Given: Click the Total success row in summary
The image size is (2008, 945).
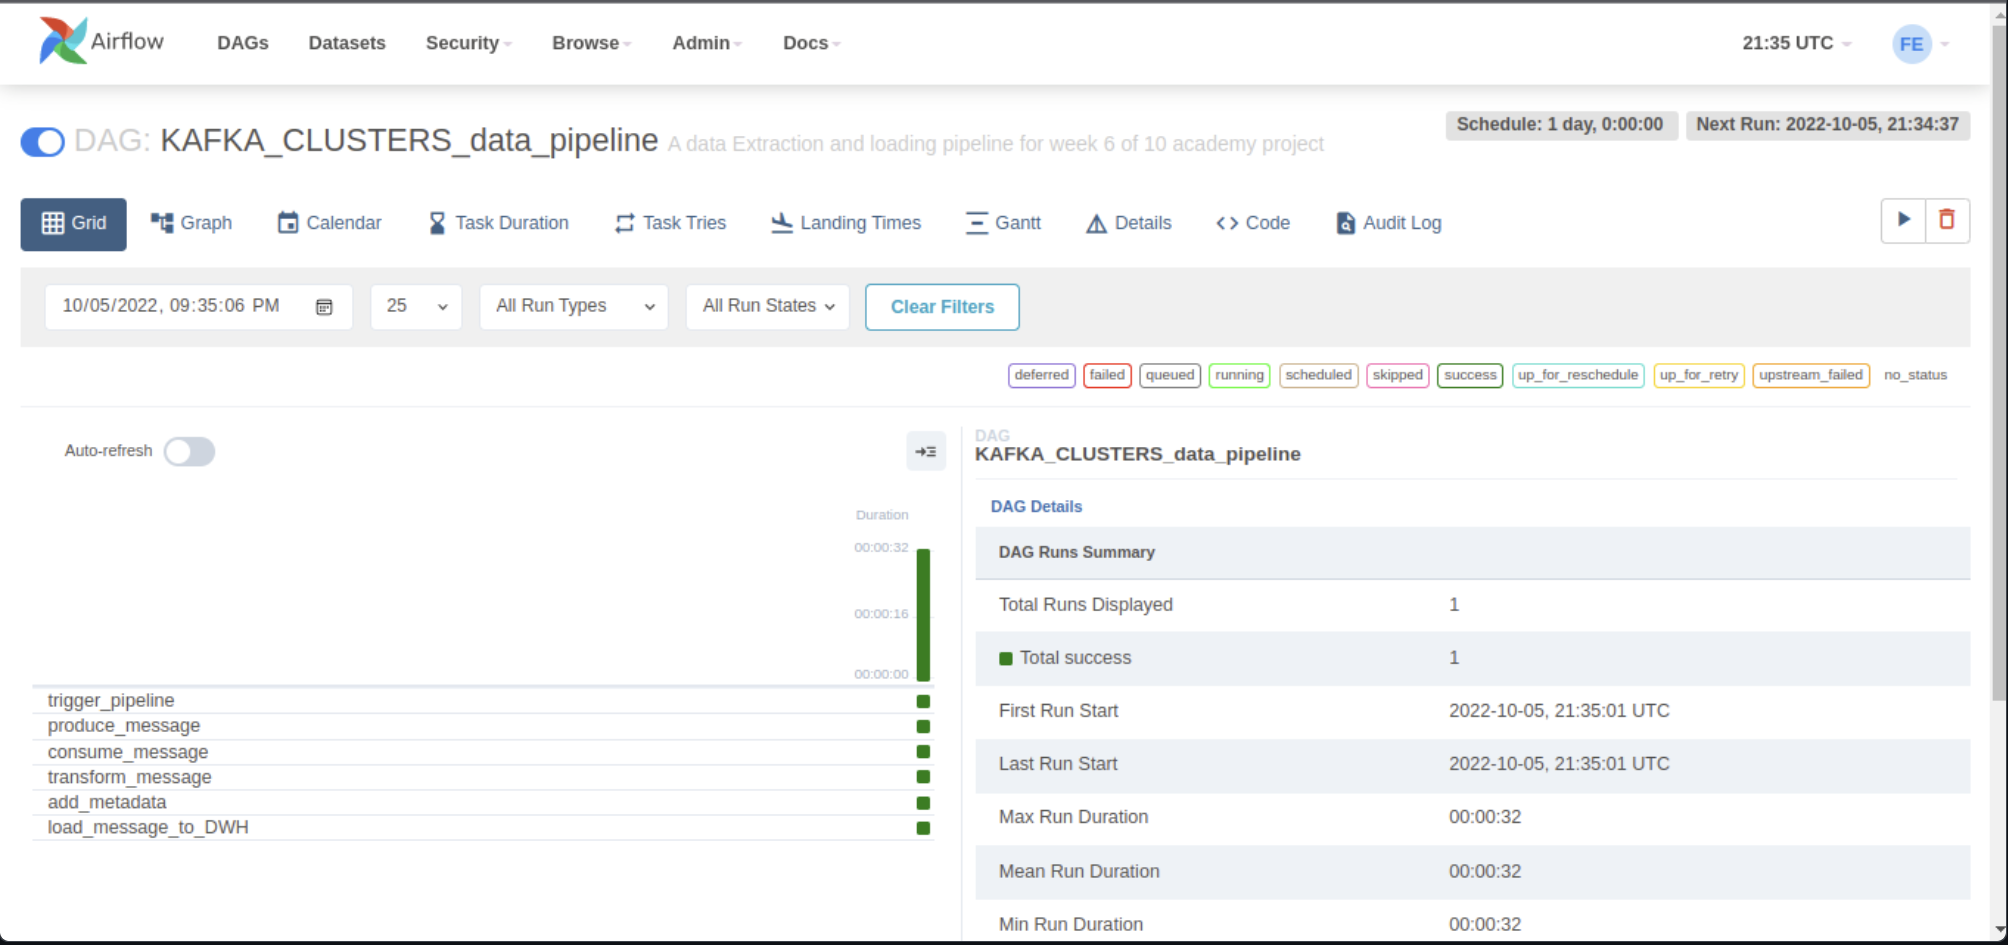Looking at the screenshot, I should (x=1472, y=658).
